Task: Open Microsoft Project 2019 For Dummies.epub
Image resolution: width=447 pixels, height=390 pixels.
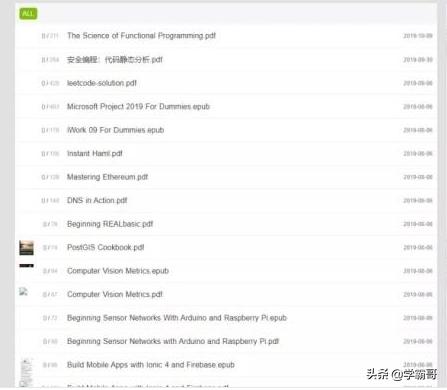Action: pos(138,107)
